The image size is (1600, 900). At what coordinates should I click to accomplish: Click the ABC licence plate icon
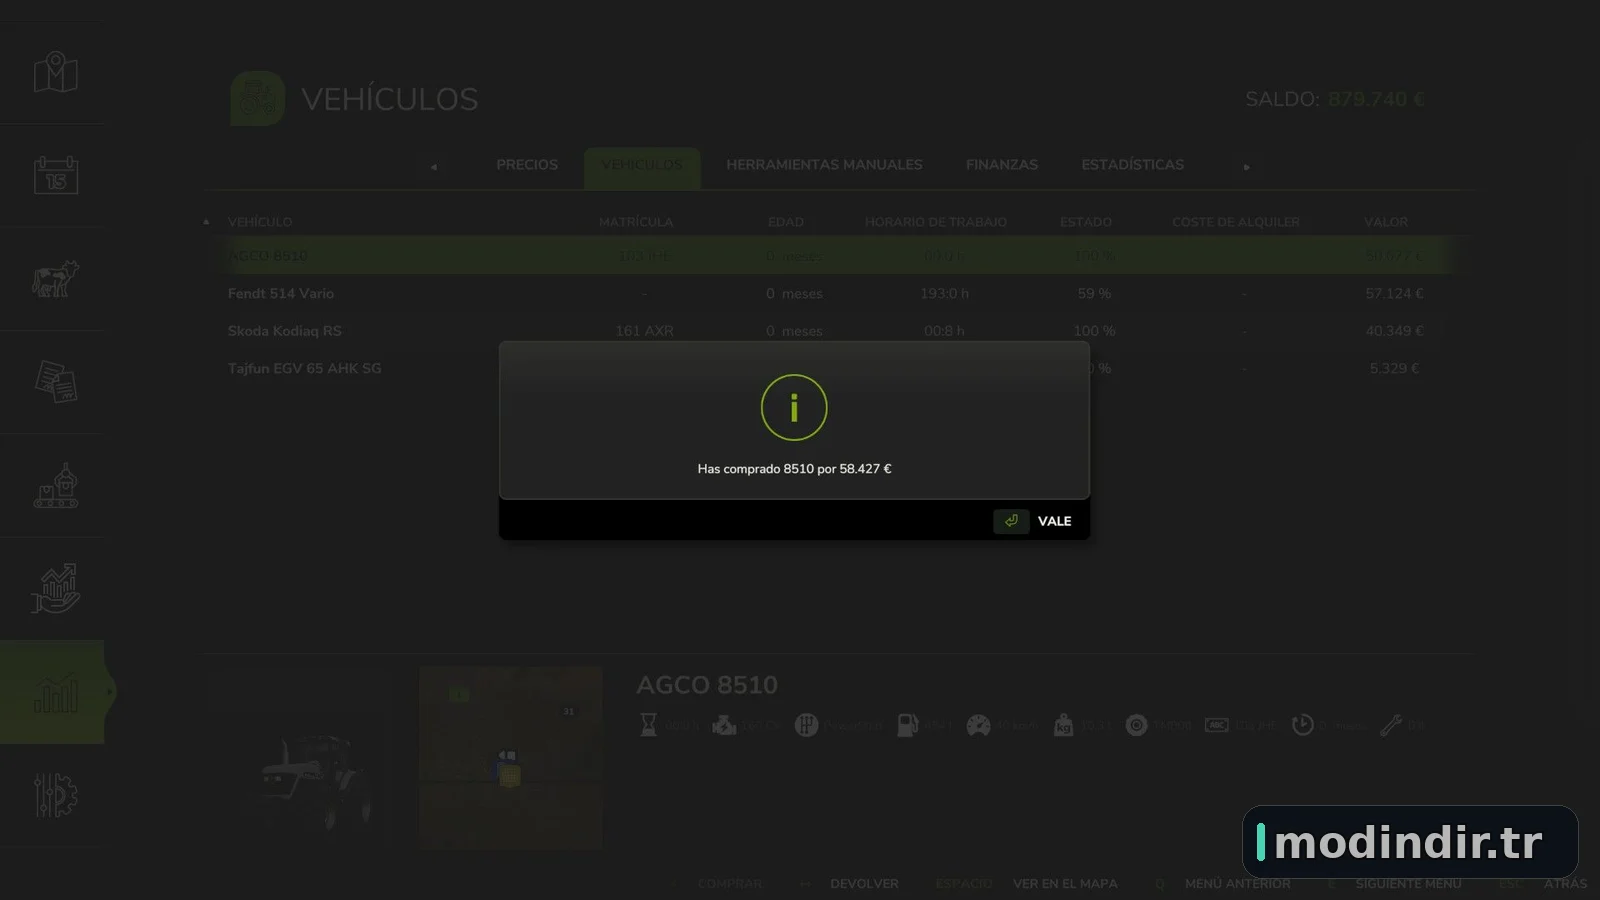click(1217, 725)
